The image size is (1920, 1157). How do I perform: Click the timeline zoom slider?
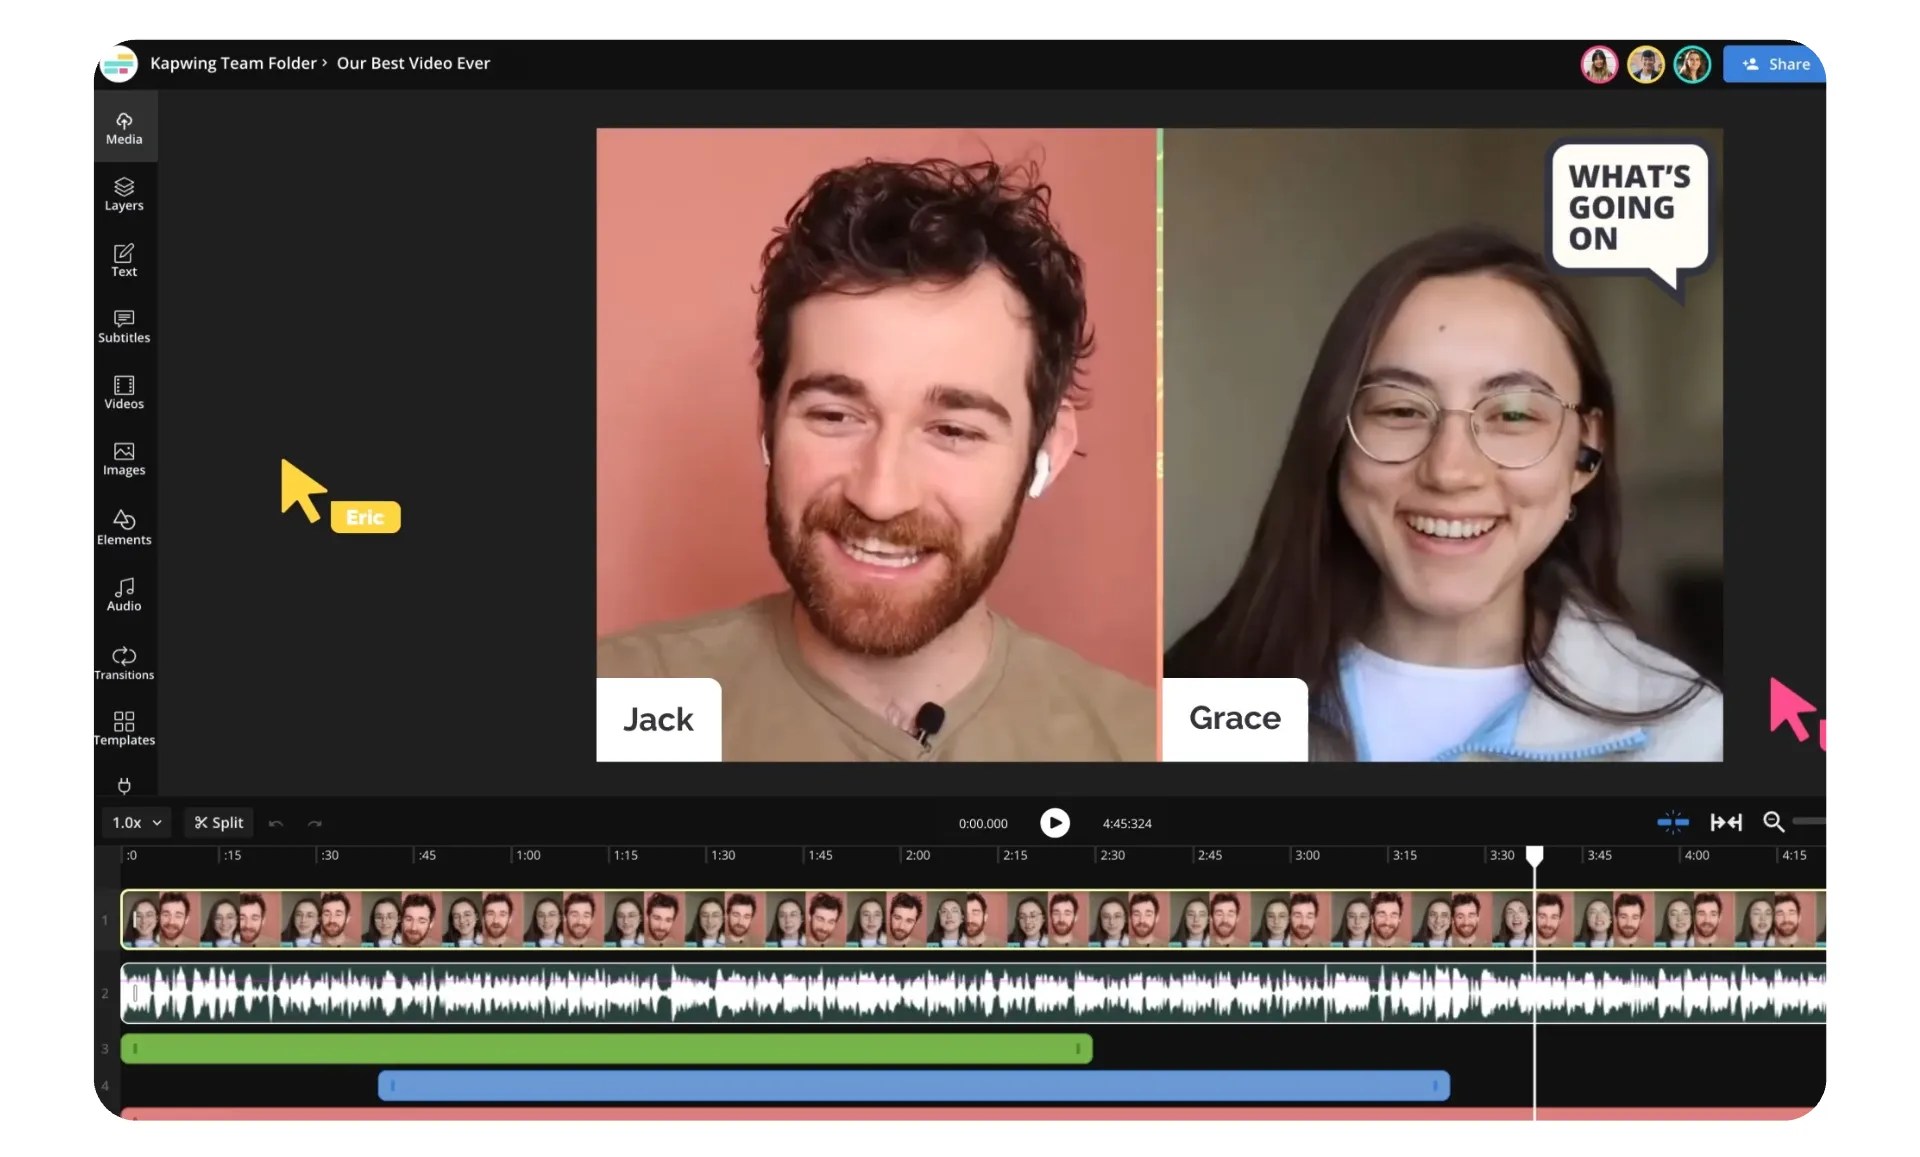tap(1808, 821)
